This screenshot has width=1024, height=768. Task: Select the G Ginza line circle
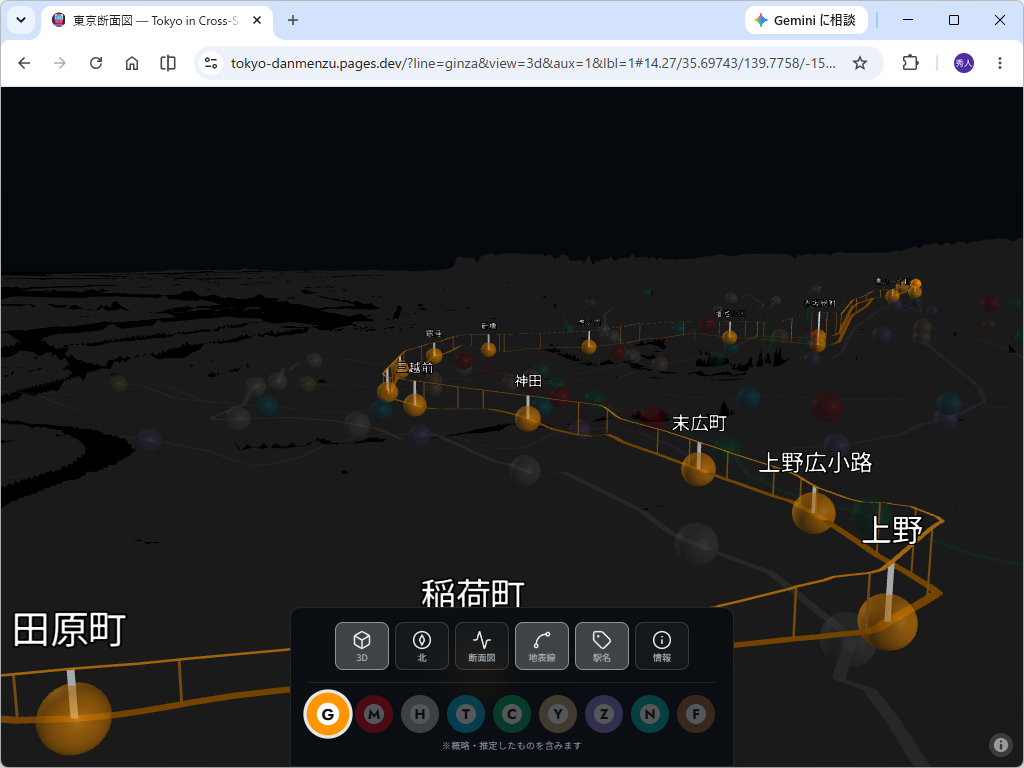[x=328, y=714]
